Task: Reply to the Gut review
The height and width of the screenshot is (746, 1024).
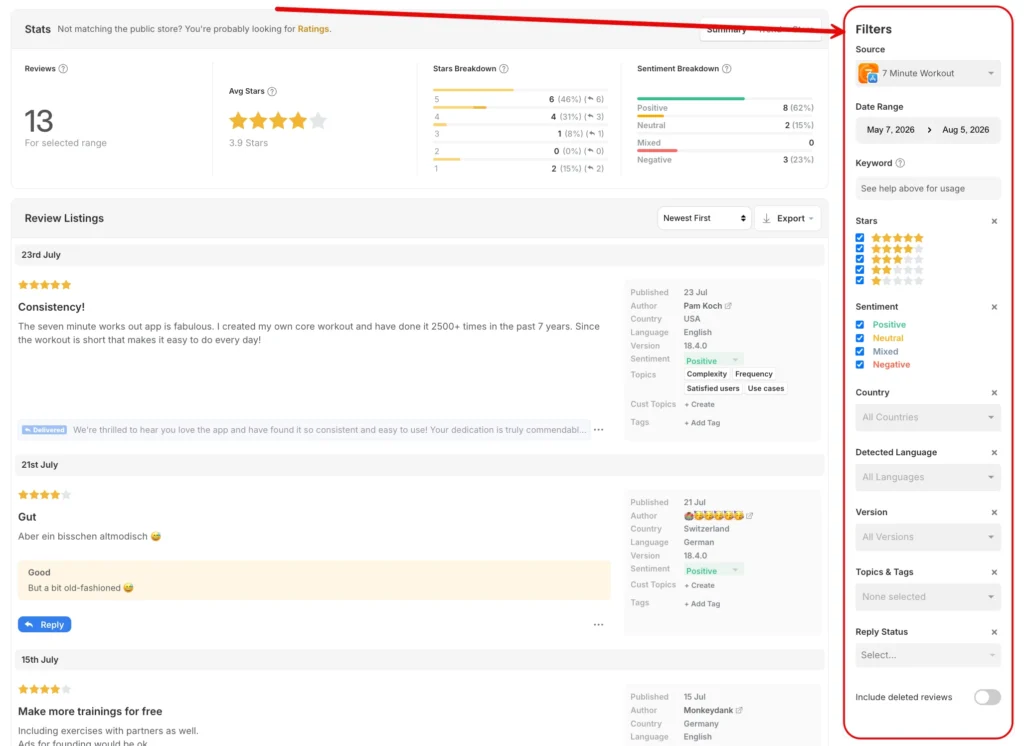Action: (x=44, y=625)
